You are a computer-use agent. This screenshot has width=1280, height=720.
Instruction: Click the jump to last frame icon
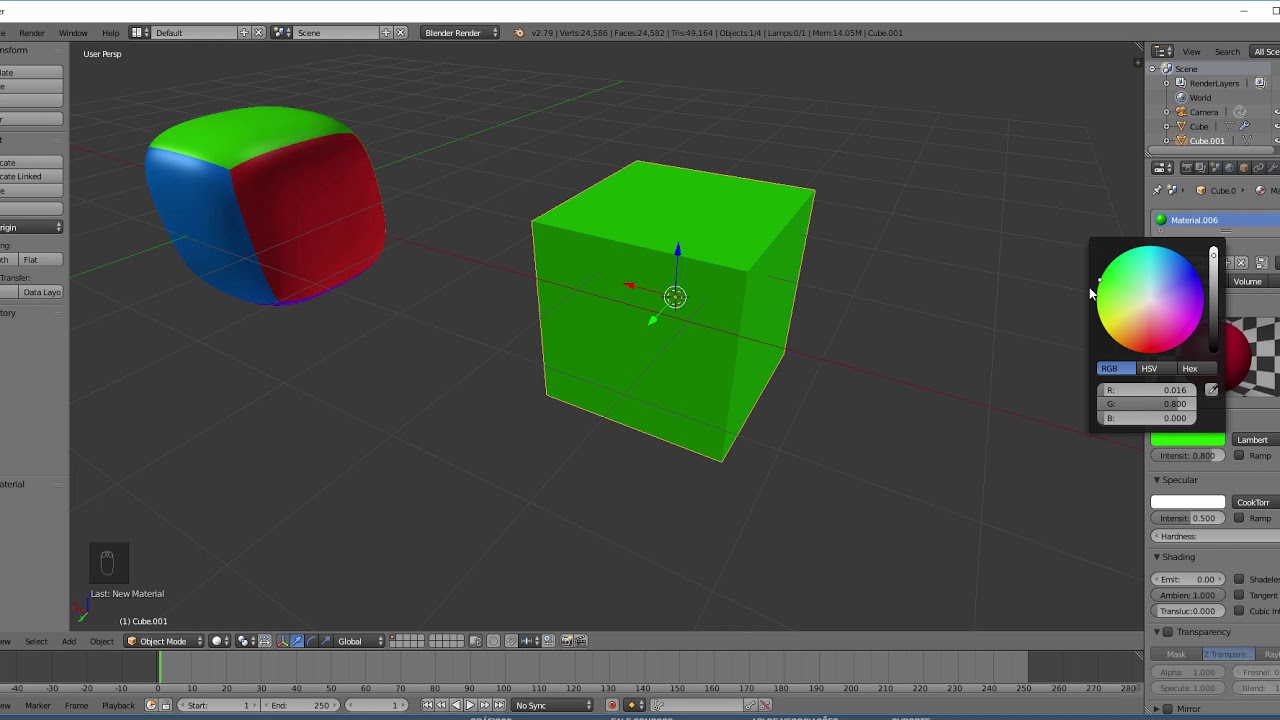499,705
